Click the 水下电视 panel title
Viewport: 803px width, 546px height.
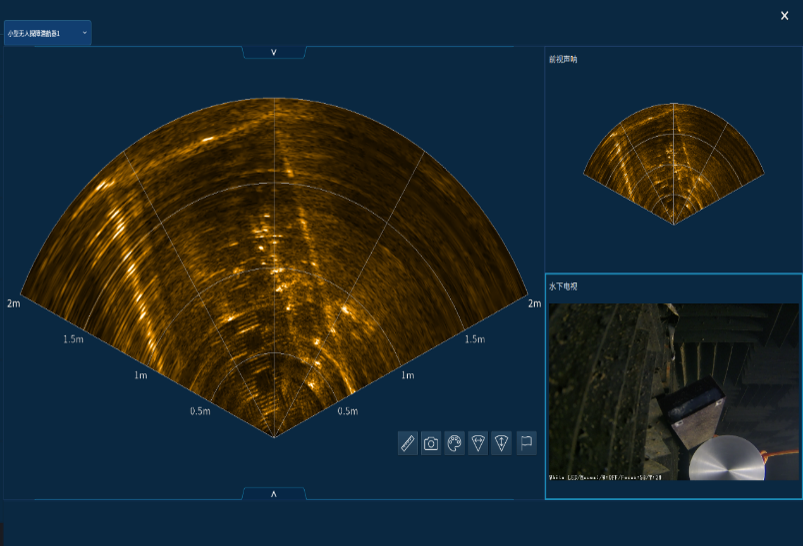pos(563,286)
